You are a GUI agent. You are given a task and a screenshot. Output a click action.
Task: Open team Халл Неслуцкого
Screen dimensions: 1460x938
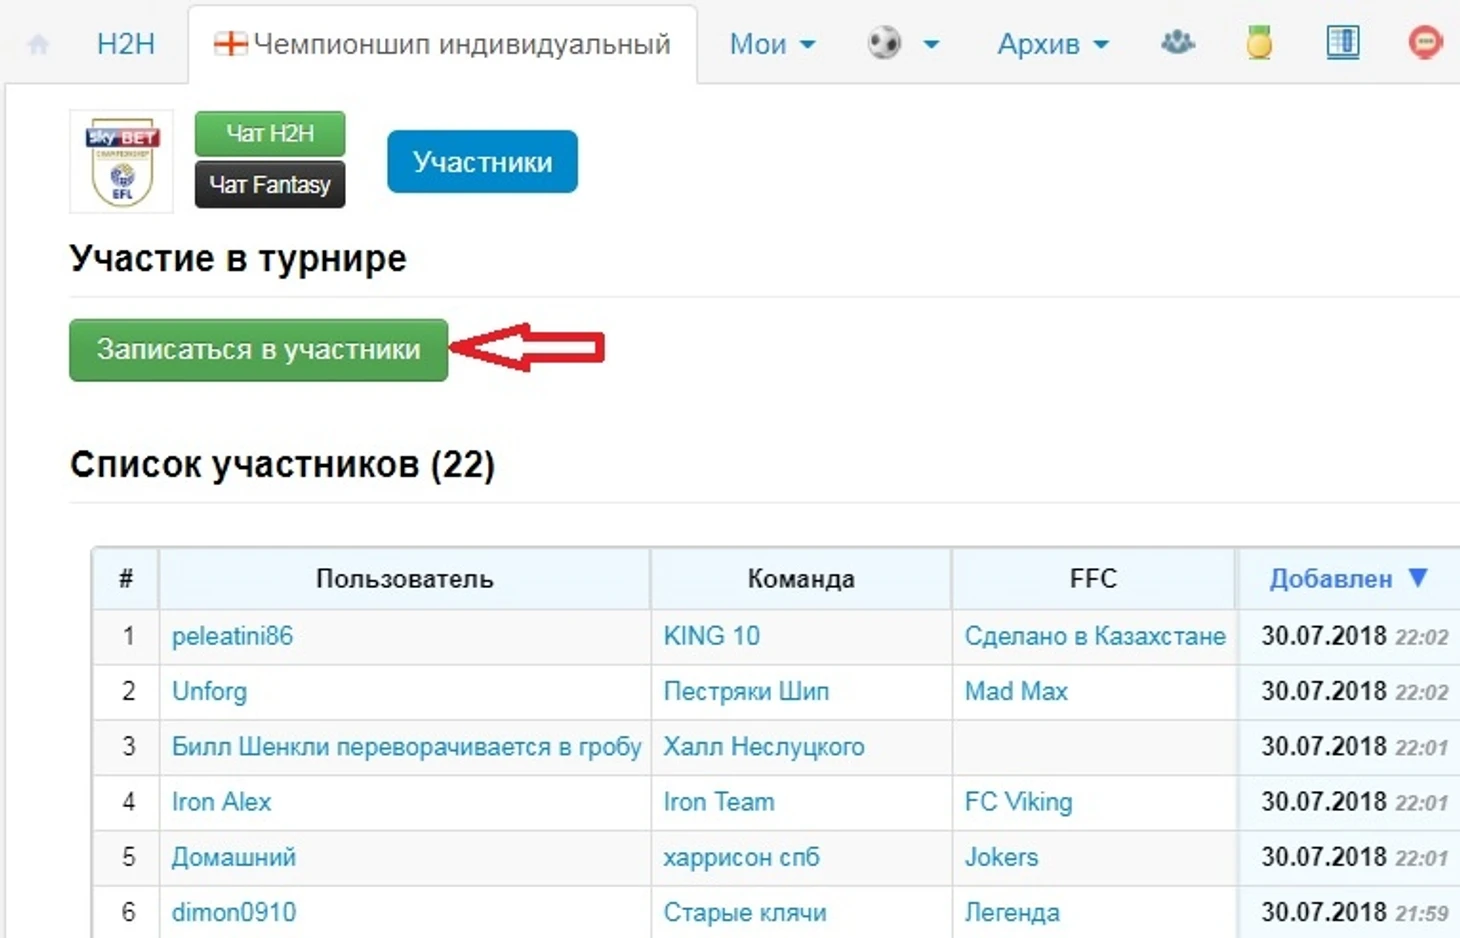(764, 747)
